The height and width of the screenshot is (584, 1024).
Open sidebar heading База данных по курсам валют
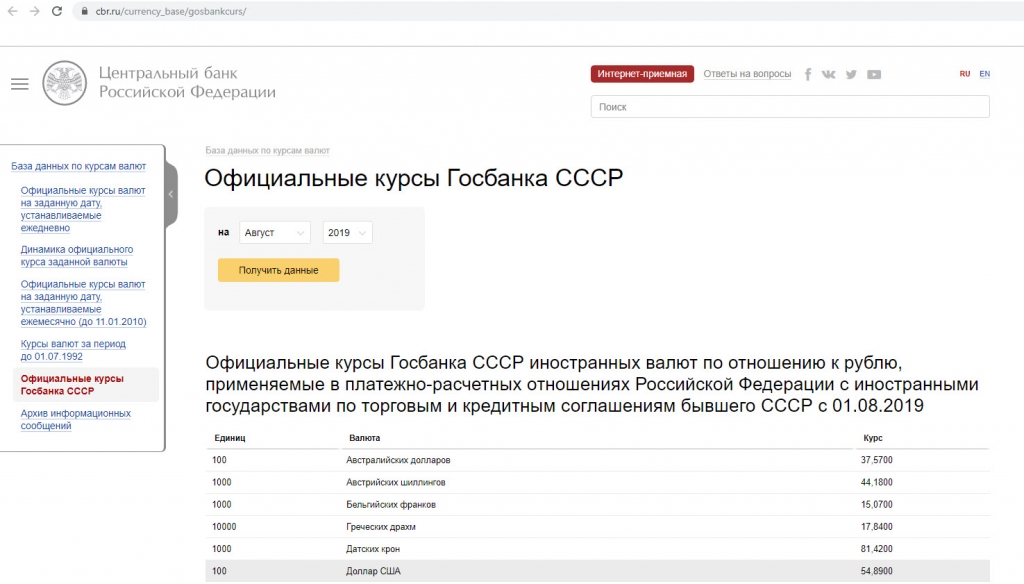(x=78, y=166)
